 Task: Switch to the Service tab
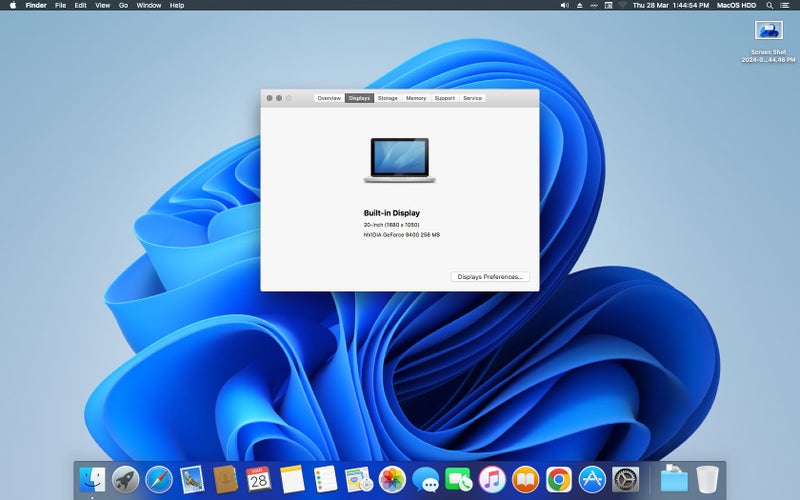click(472, 98)
